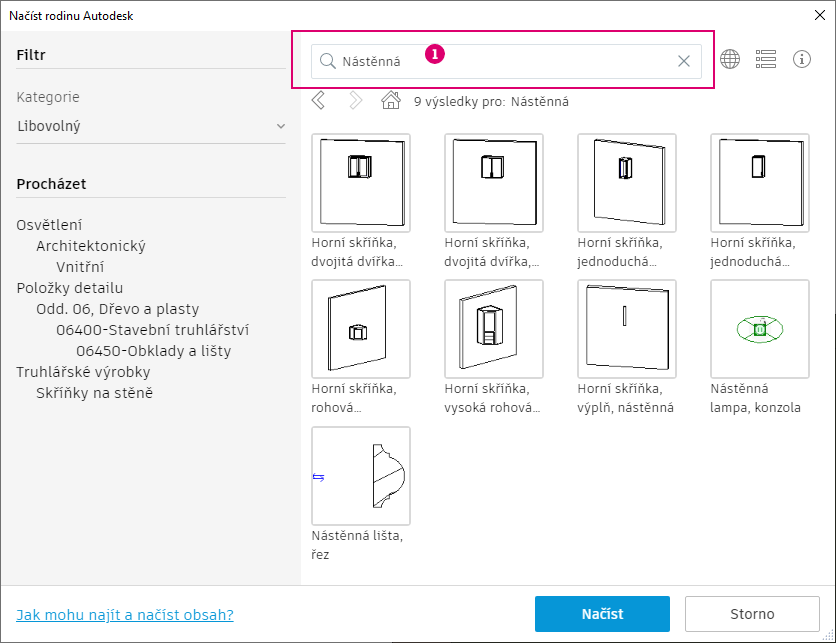The height and width of the screenshot is (643, 836).
Task: Click the search magnifier icon
Action: 327,61
